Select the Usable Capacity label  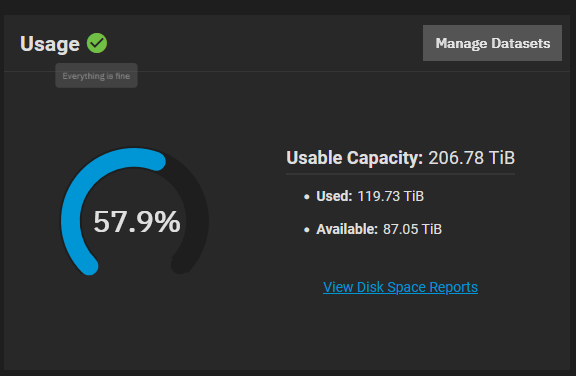click(354, 158)
